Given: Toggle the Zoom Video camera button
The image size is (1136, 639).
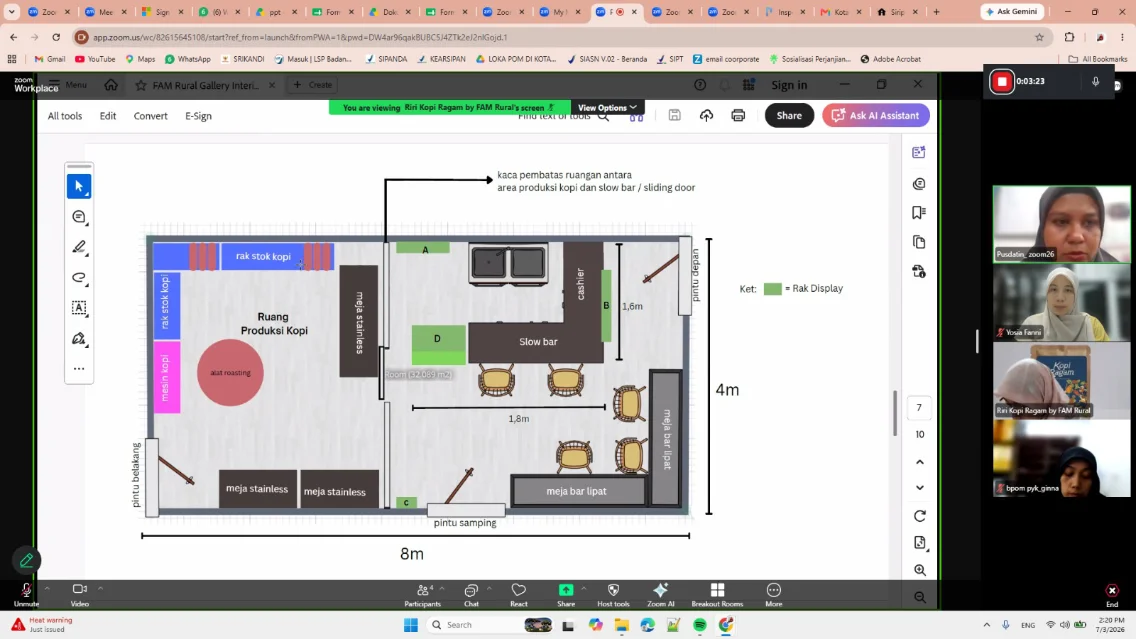Looking at the screenshot, I should [80, 594].
